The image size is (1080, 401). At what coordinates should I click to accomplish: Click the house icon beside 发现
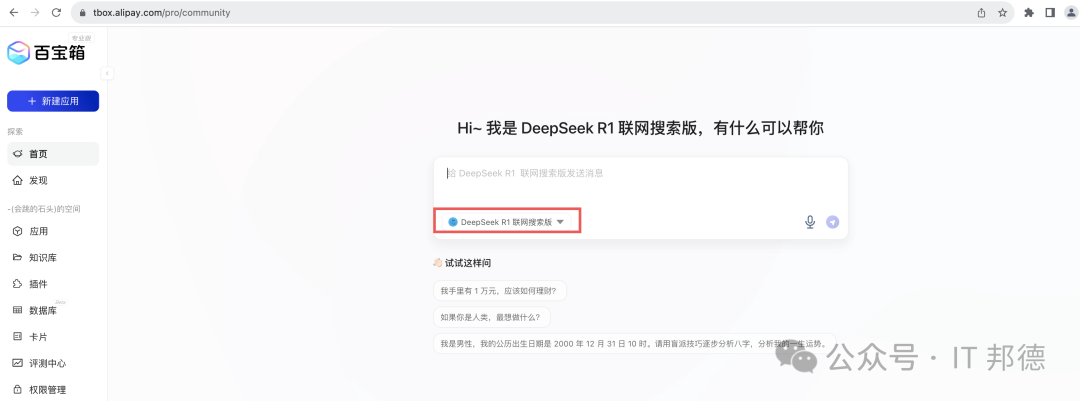tap(18, 181)
